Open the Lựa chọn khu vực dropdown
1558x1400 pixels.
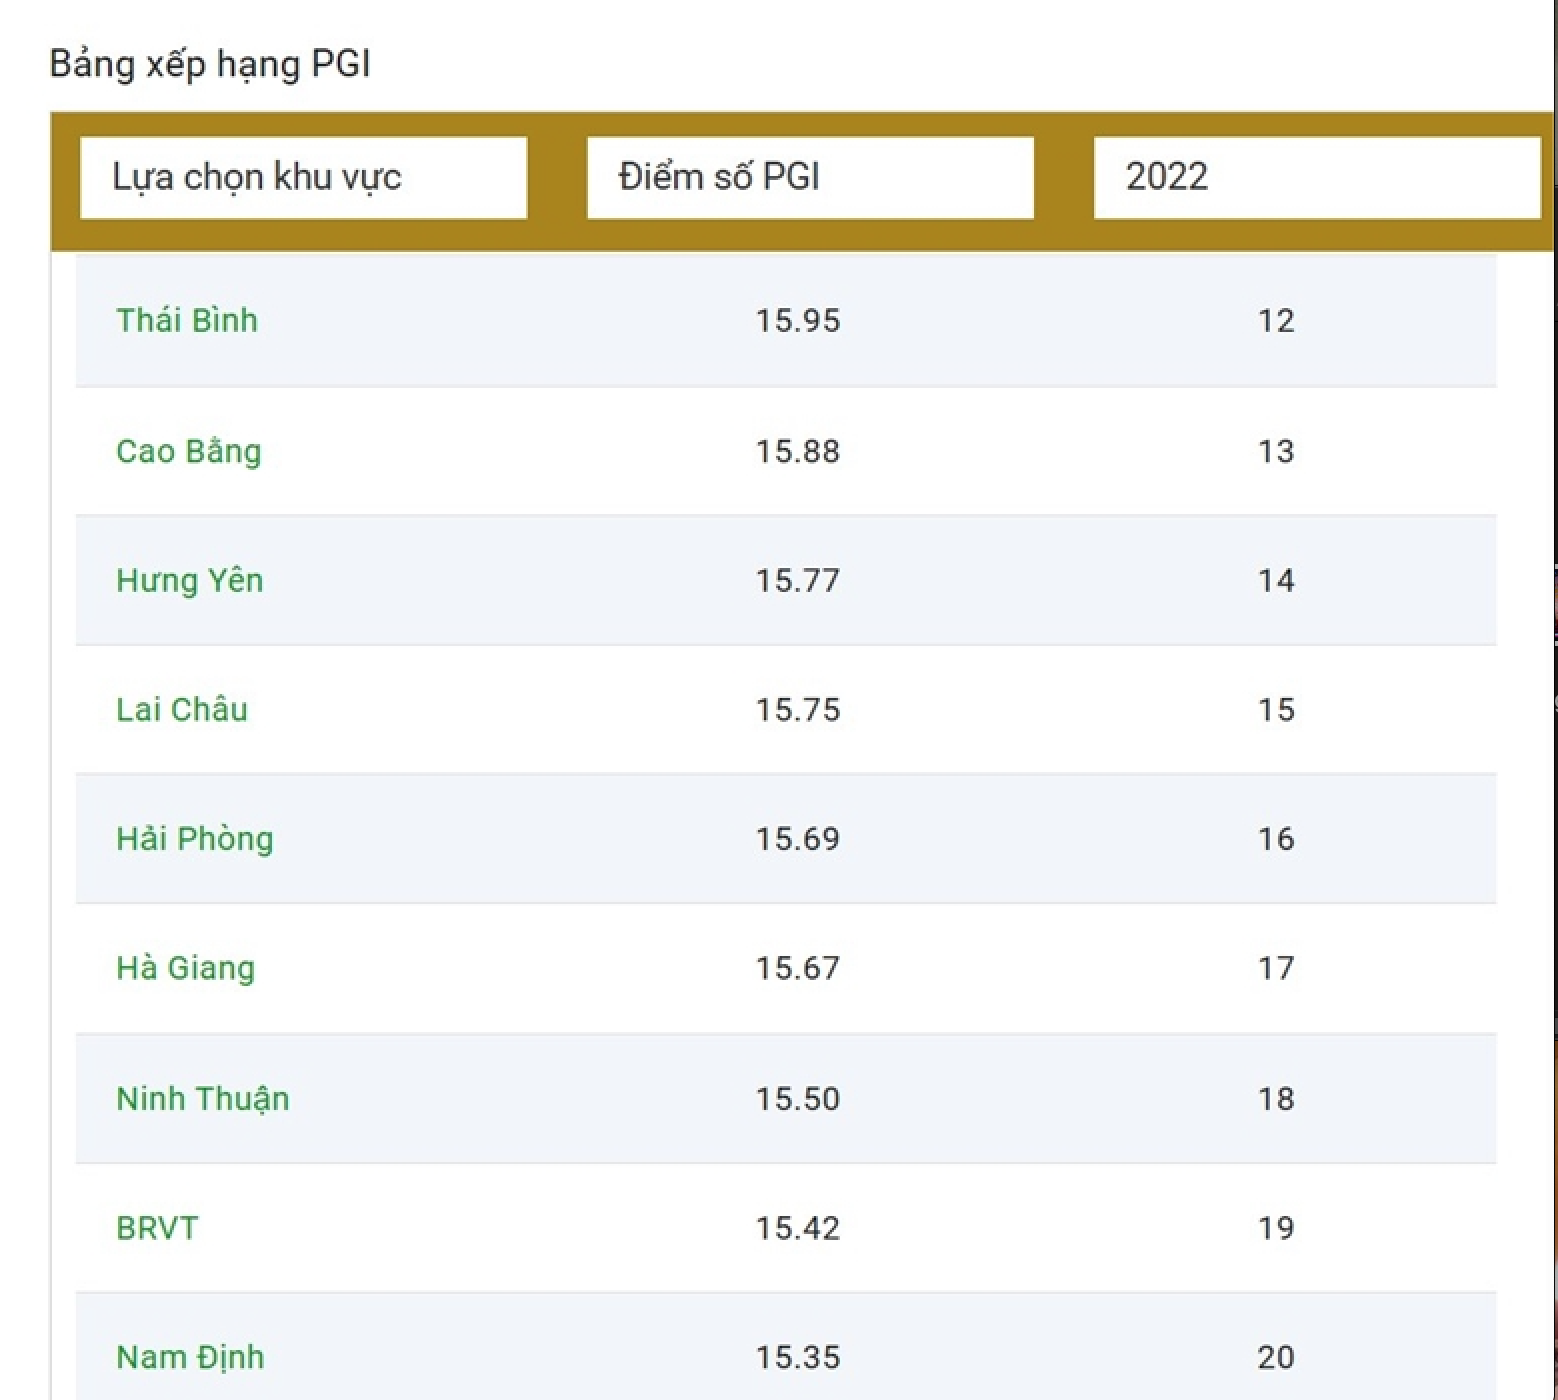303,177
